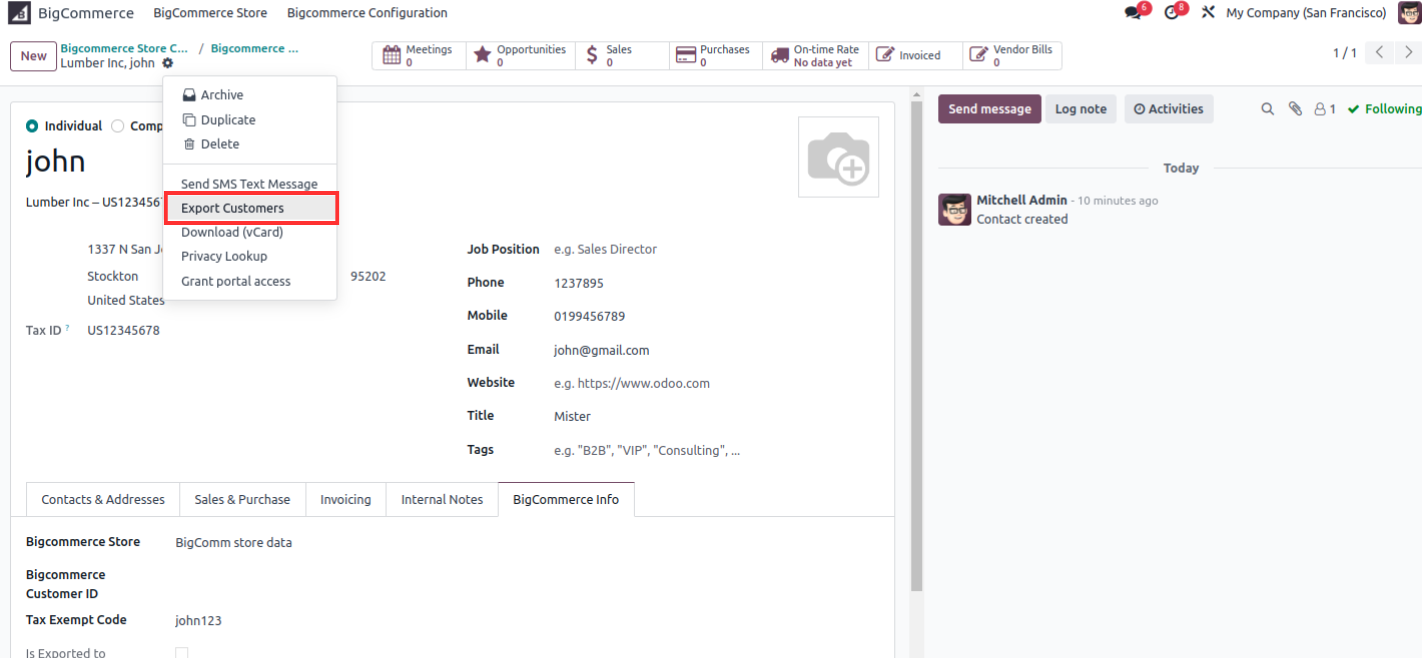The image size is (1422, 658).
Task: Open the Vendor Bills stat button
Action: tap(1012, 56)
